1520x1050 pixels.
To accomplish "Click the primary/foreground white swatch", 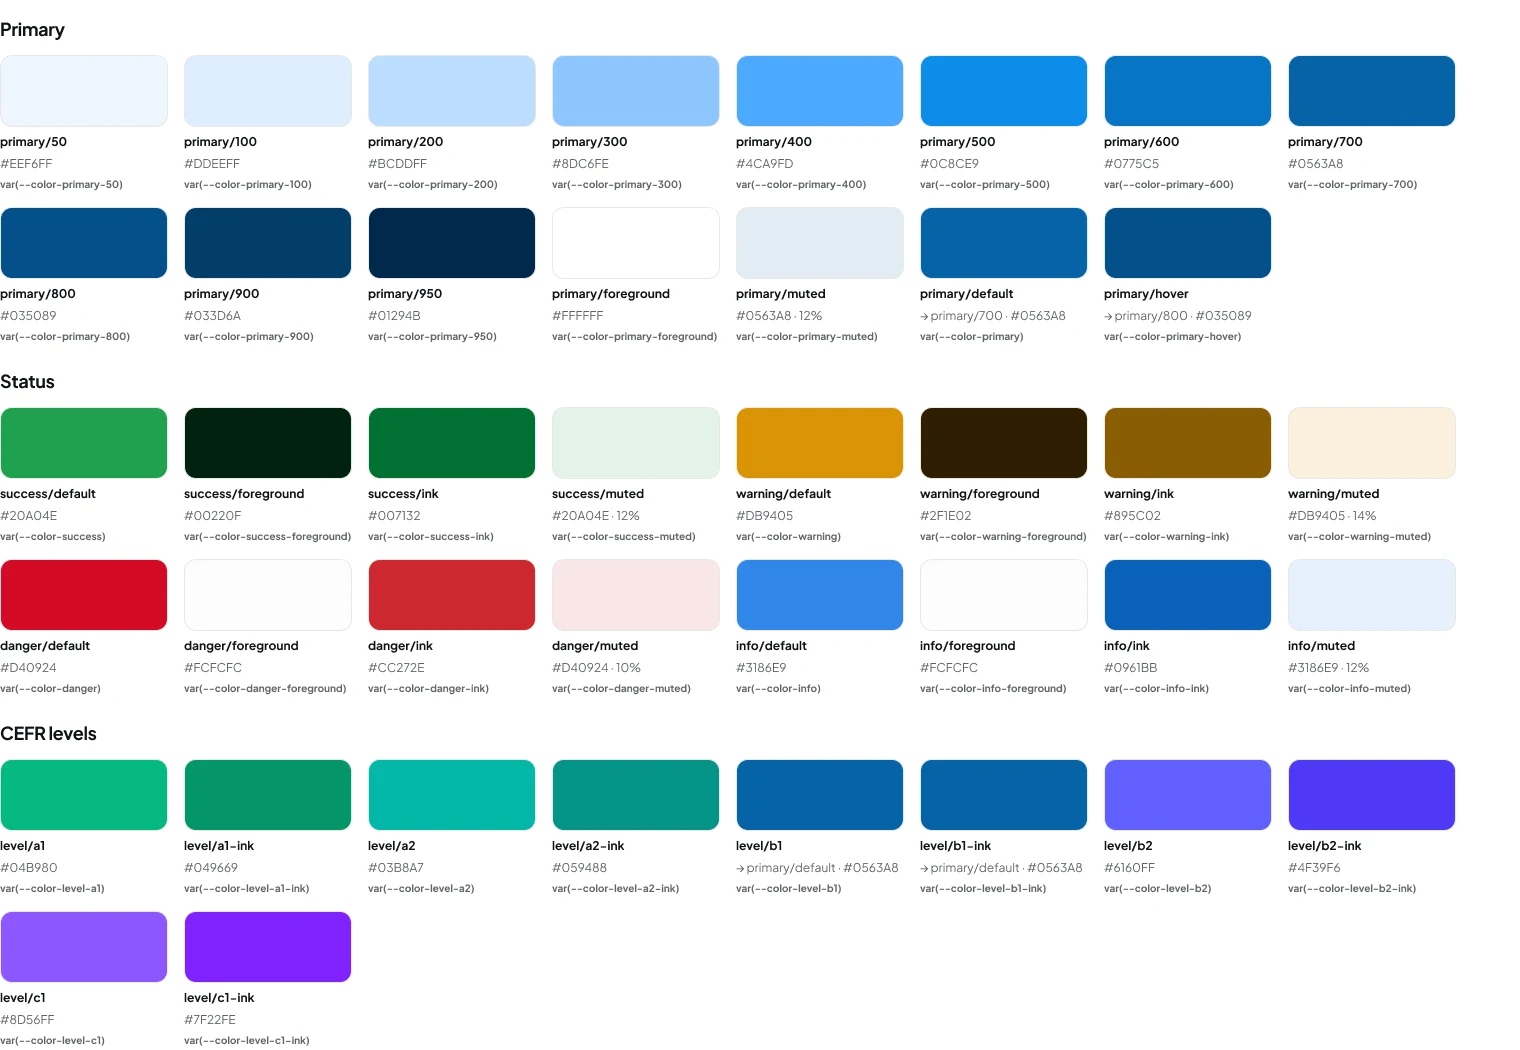I will [636, 243].
